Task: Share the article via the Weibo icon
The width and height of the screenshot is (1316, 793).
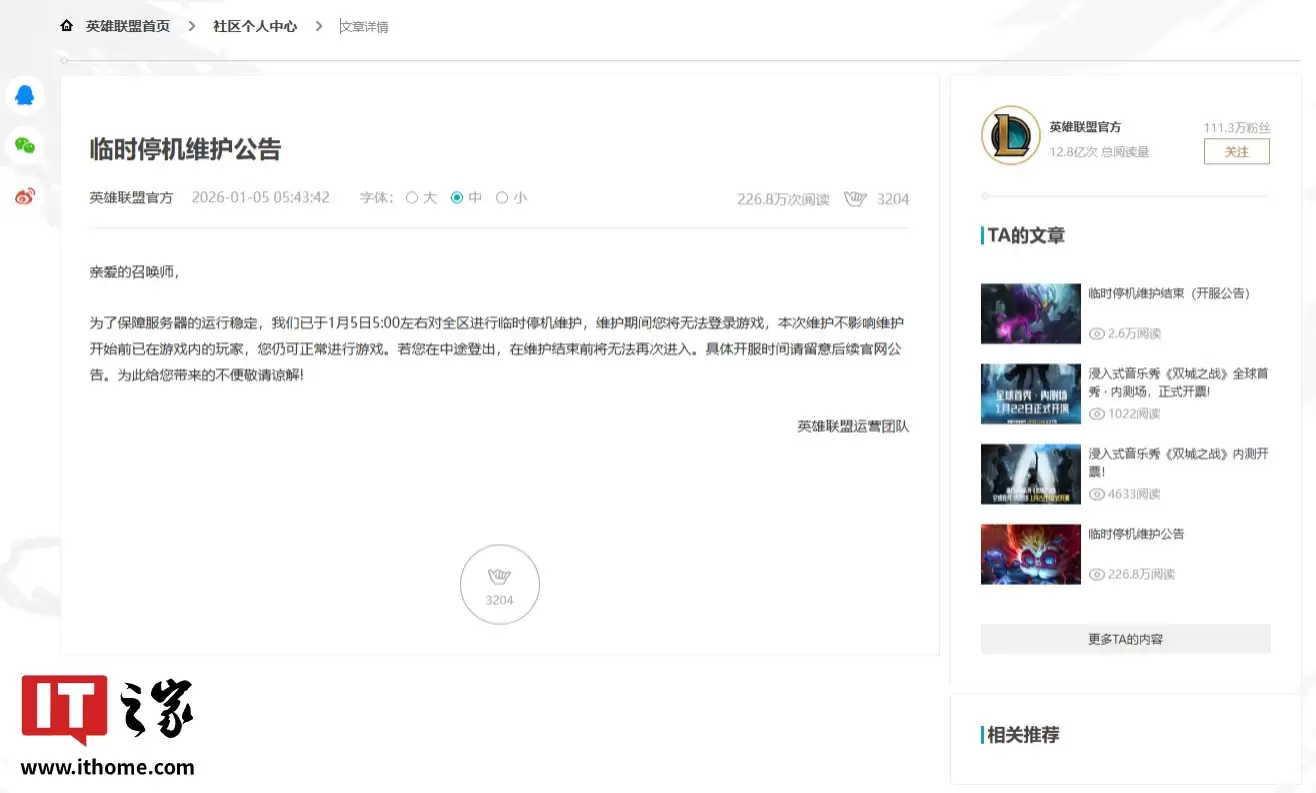Action: coord(23,195)
